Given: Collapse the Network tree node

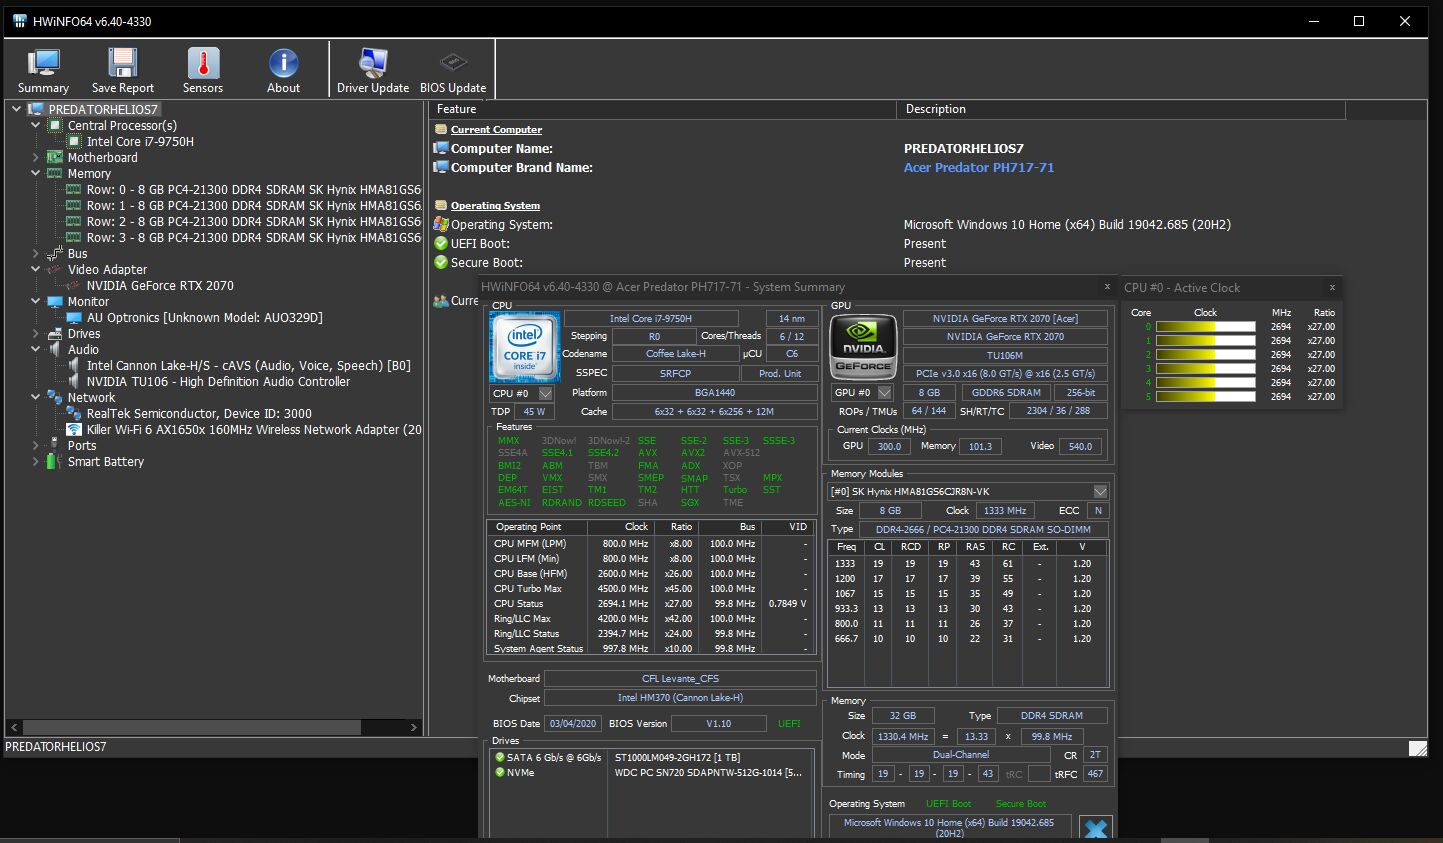Looking at the screenshot, I should [x=36, y=397].
